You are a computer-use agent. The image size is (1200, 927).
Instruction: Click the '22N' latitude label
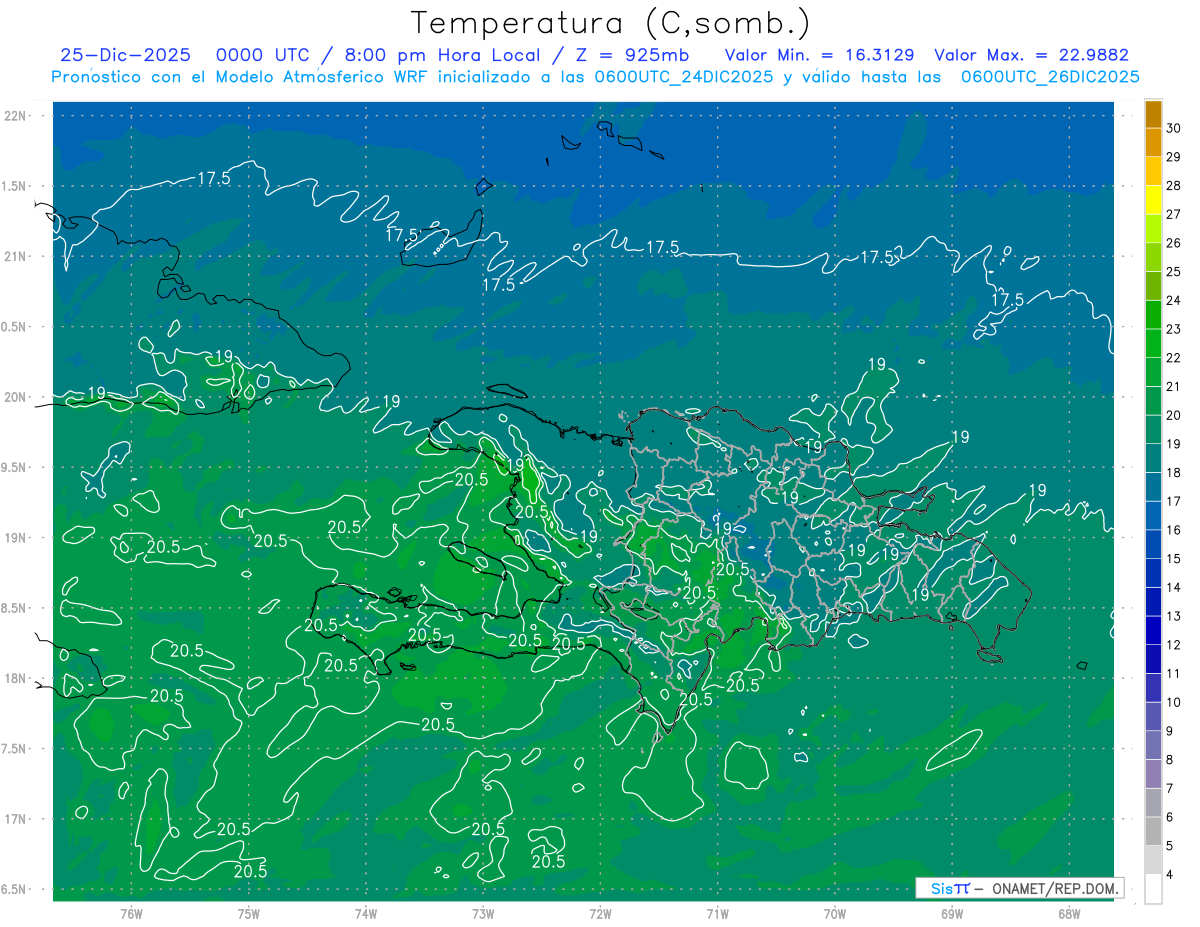tap(16, 116)
